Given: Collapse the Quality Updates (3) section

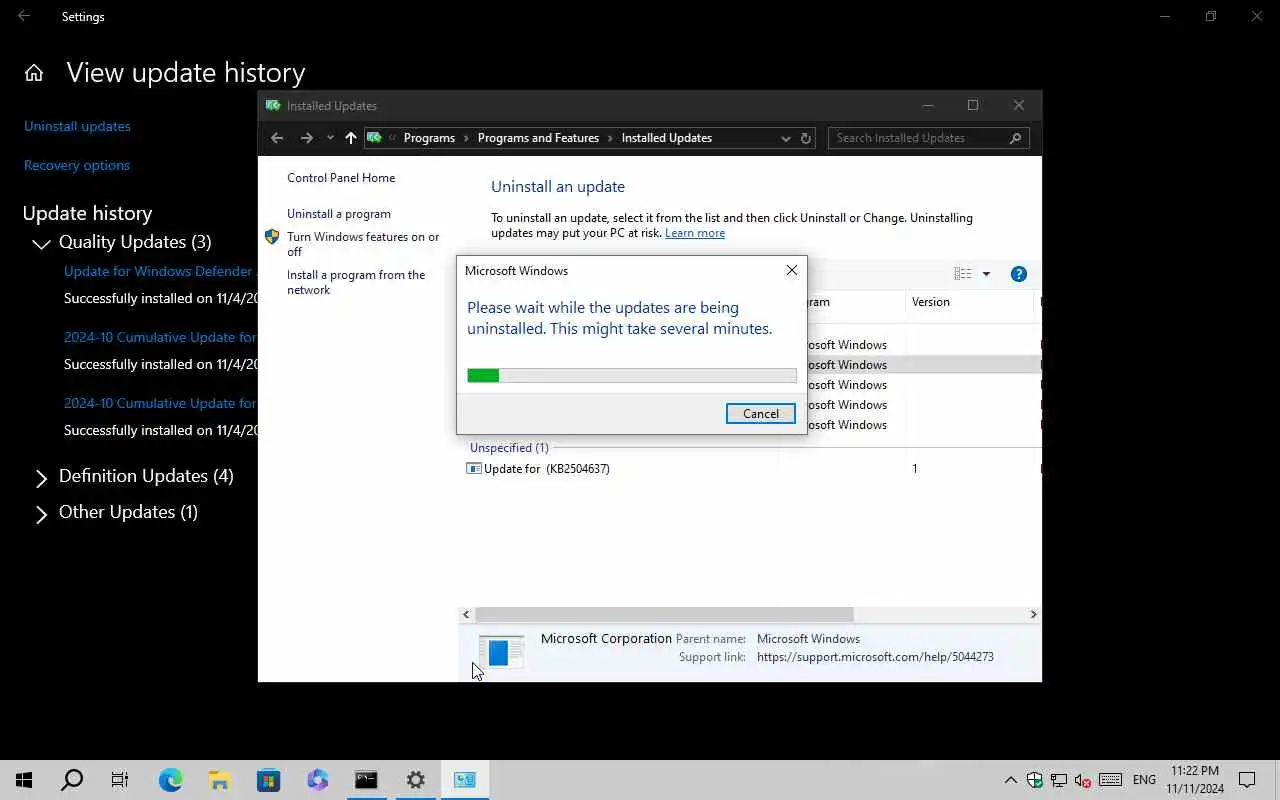Looking at the screenshot, I should pos(41,243).
